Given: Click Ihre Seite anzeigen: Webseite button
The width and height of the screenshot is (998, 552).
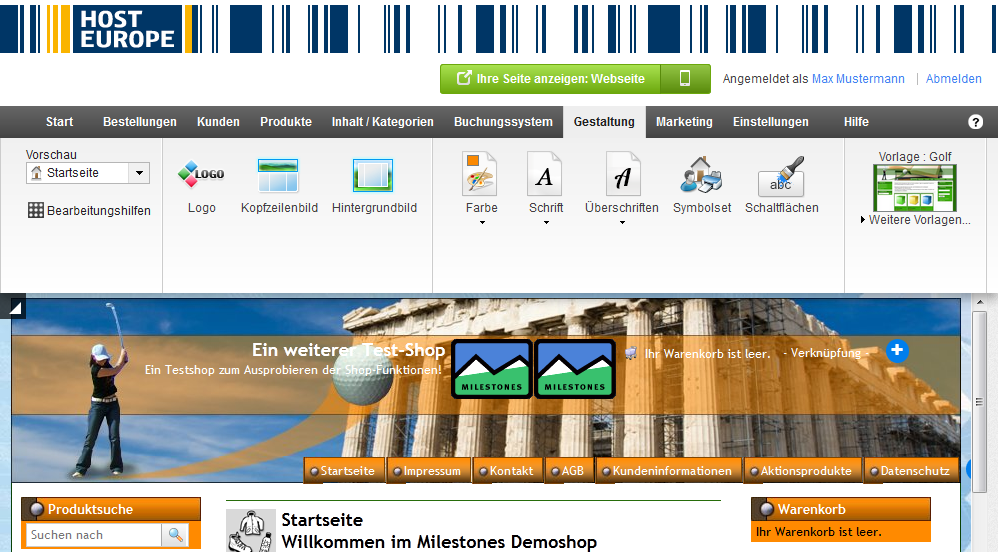Looking at the screenshot, I should coord(551,78).
